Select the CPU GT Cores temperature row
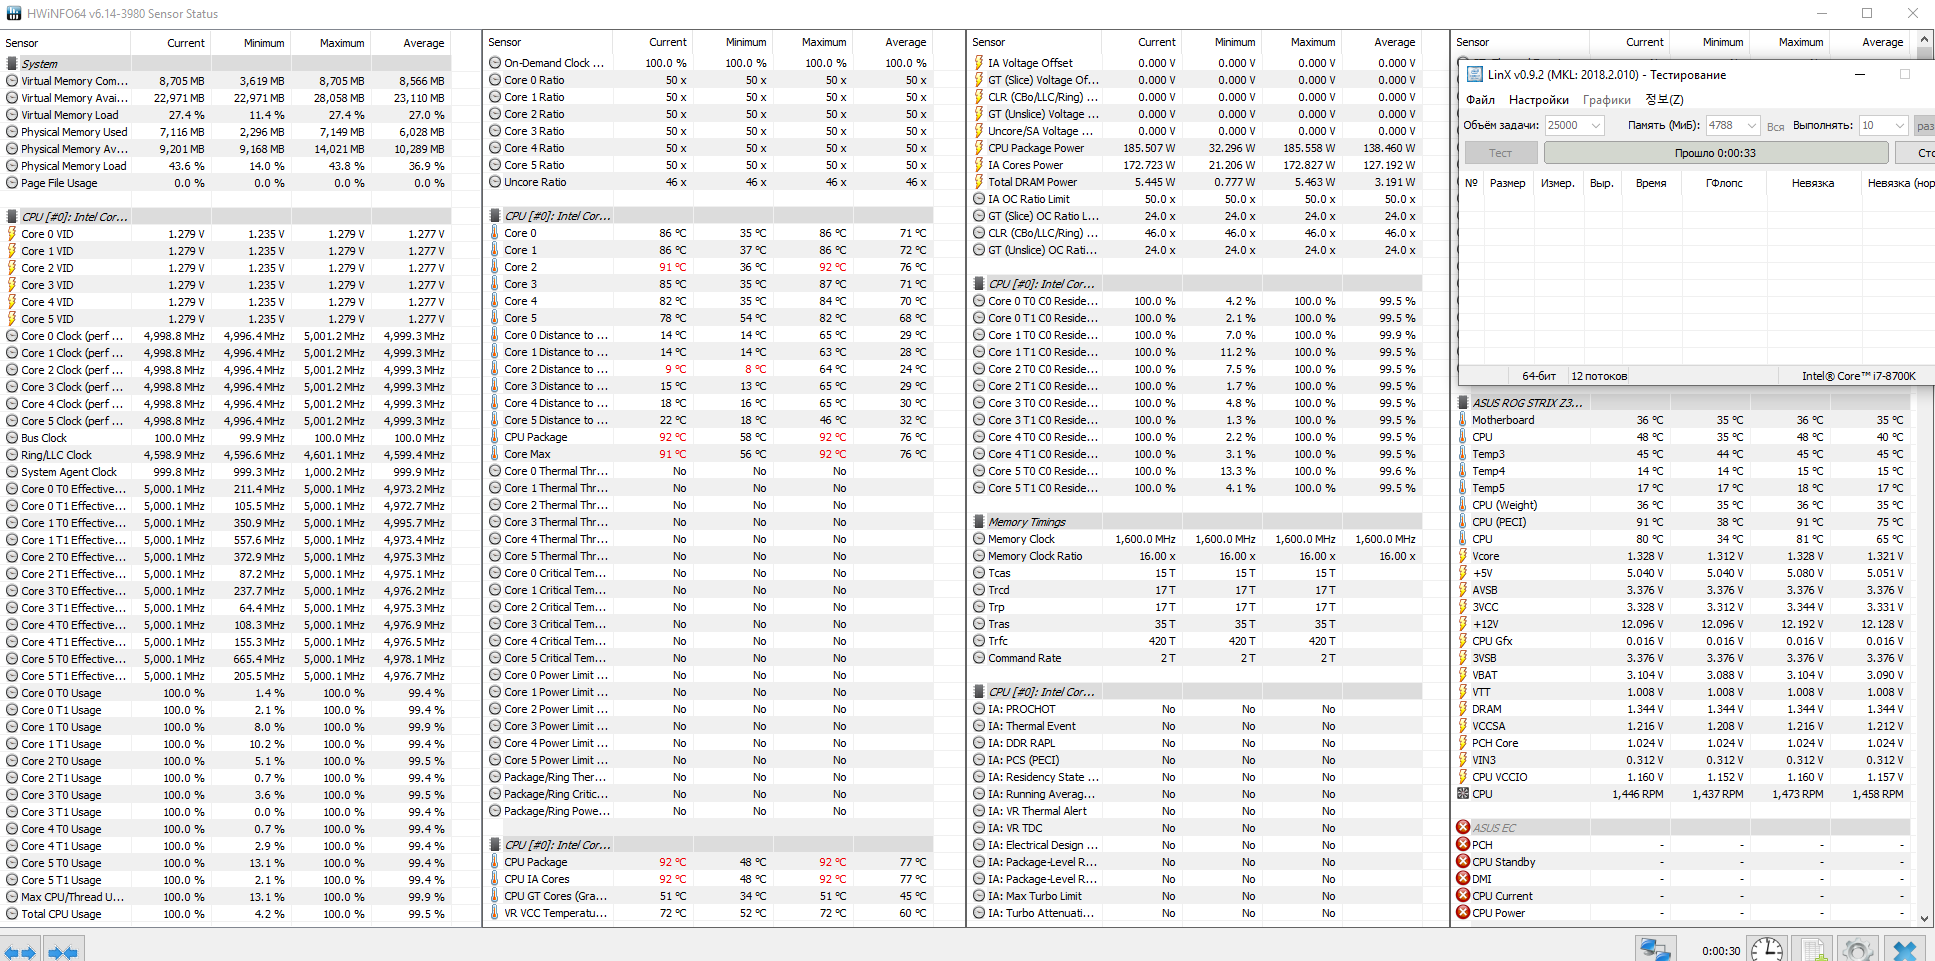 click(x=710, y=896)
